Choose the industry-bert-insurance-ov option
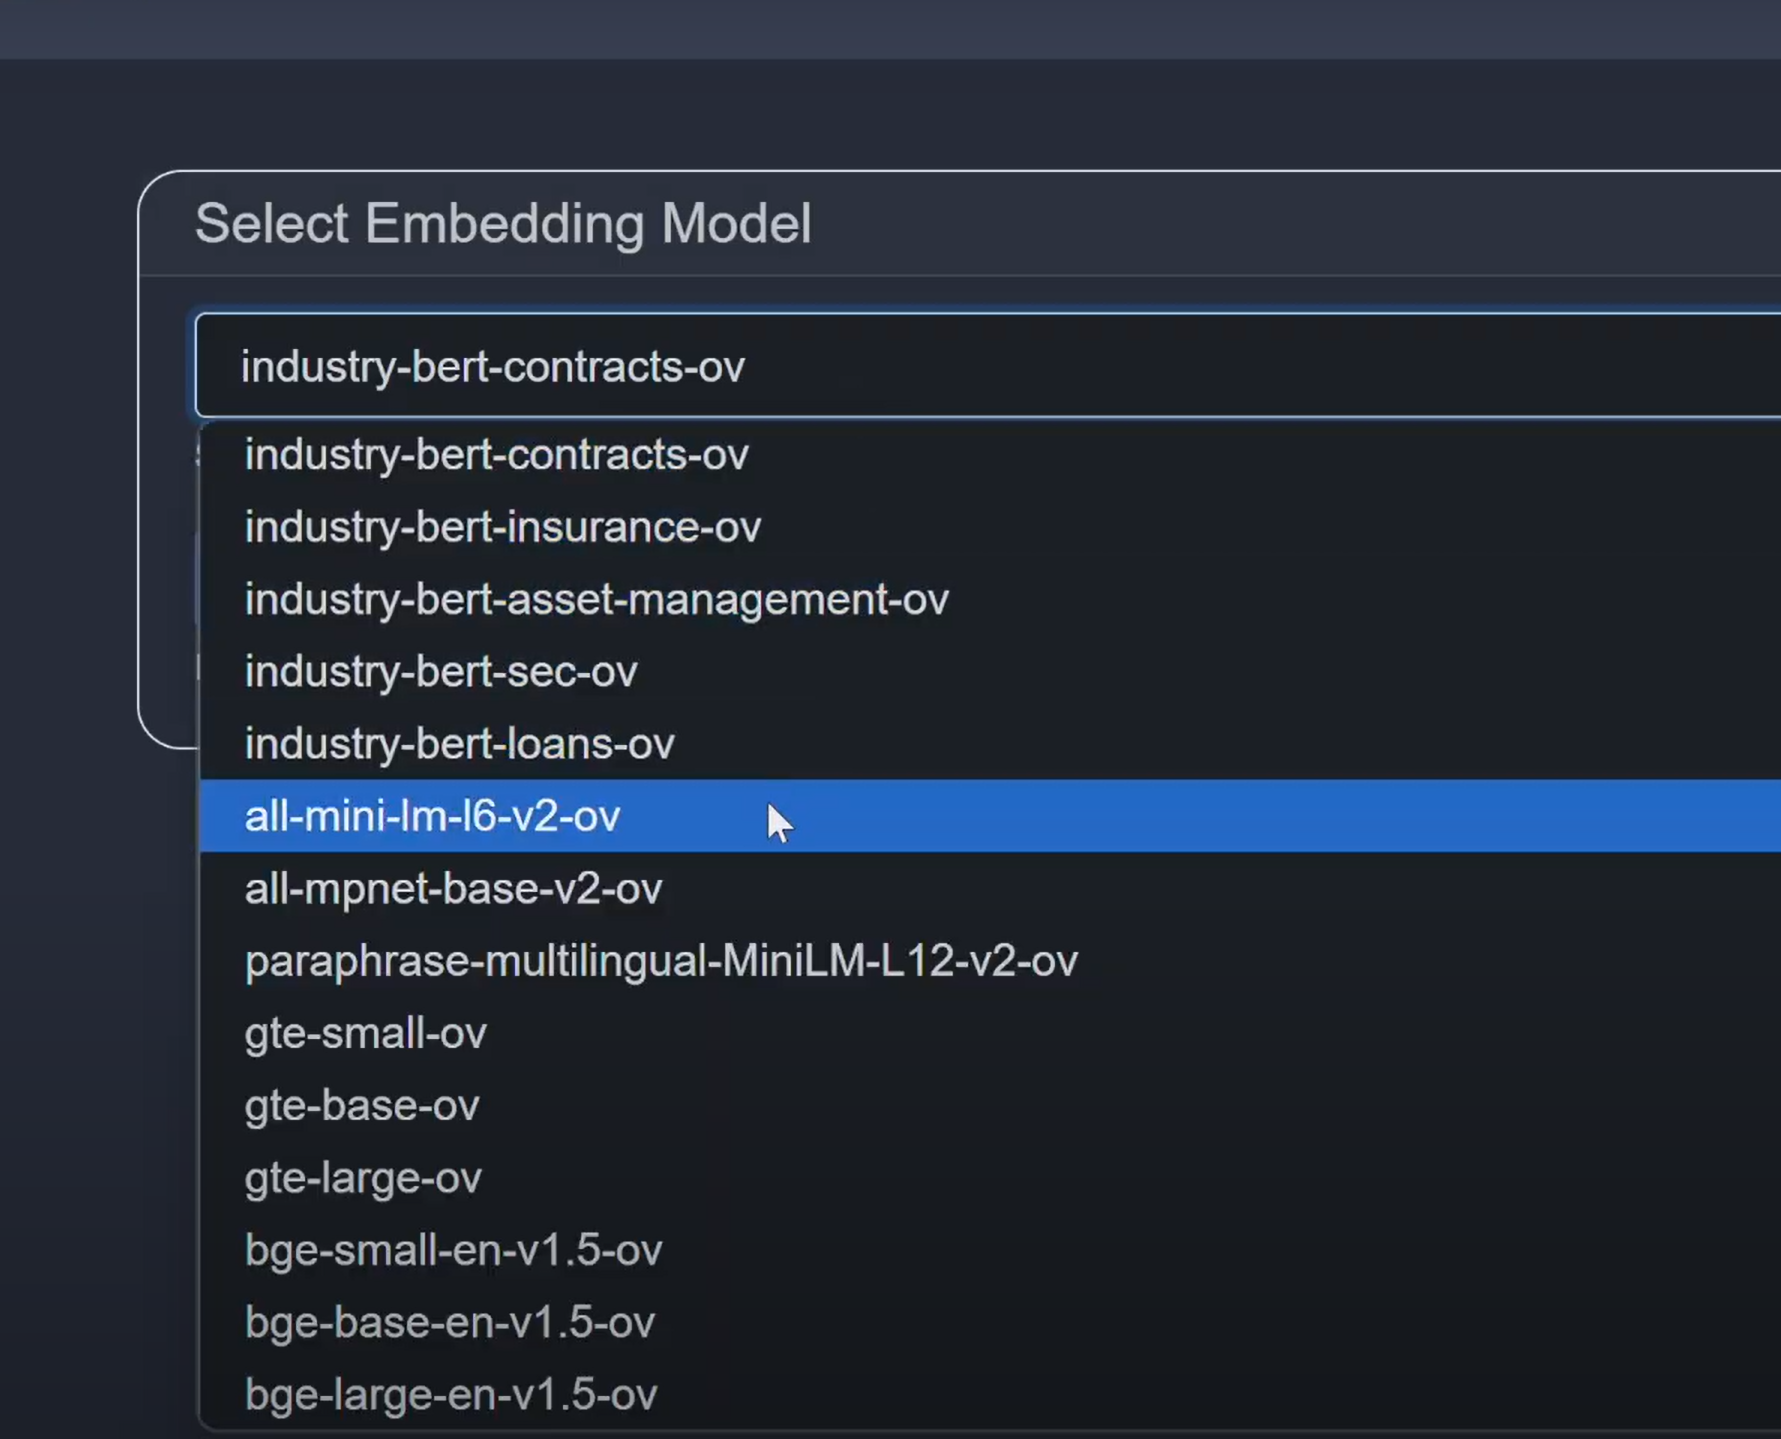The width and height of the screenshot is (1781, 1439). point(502,527)
